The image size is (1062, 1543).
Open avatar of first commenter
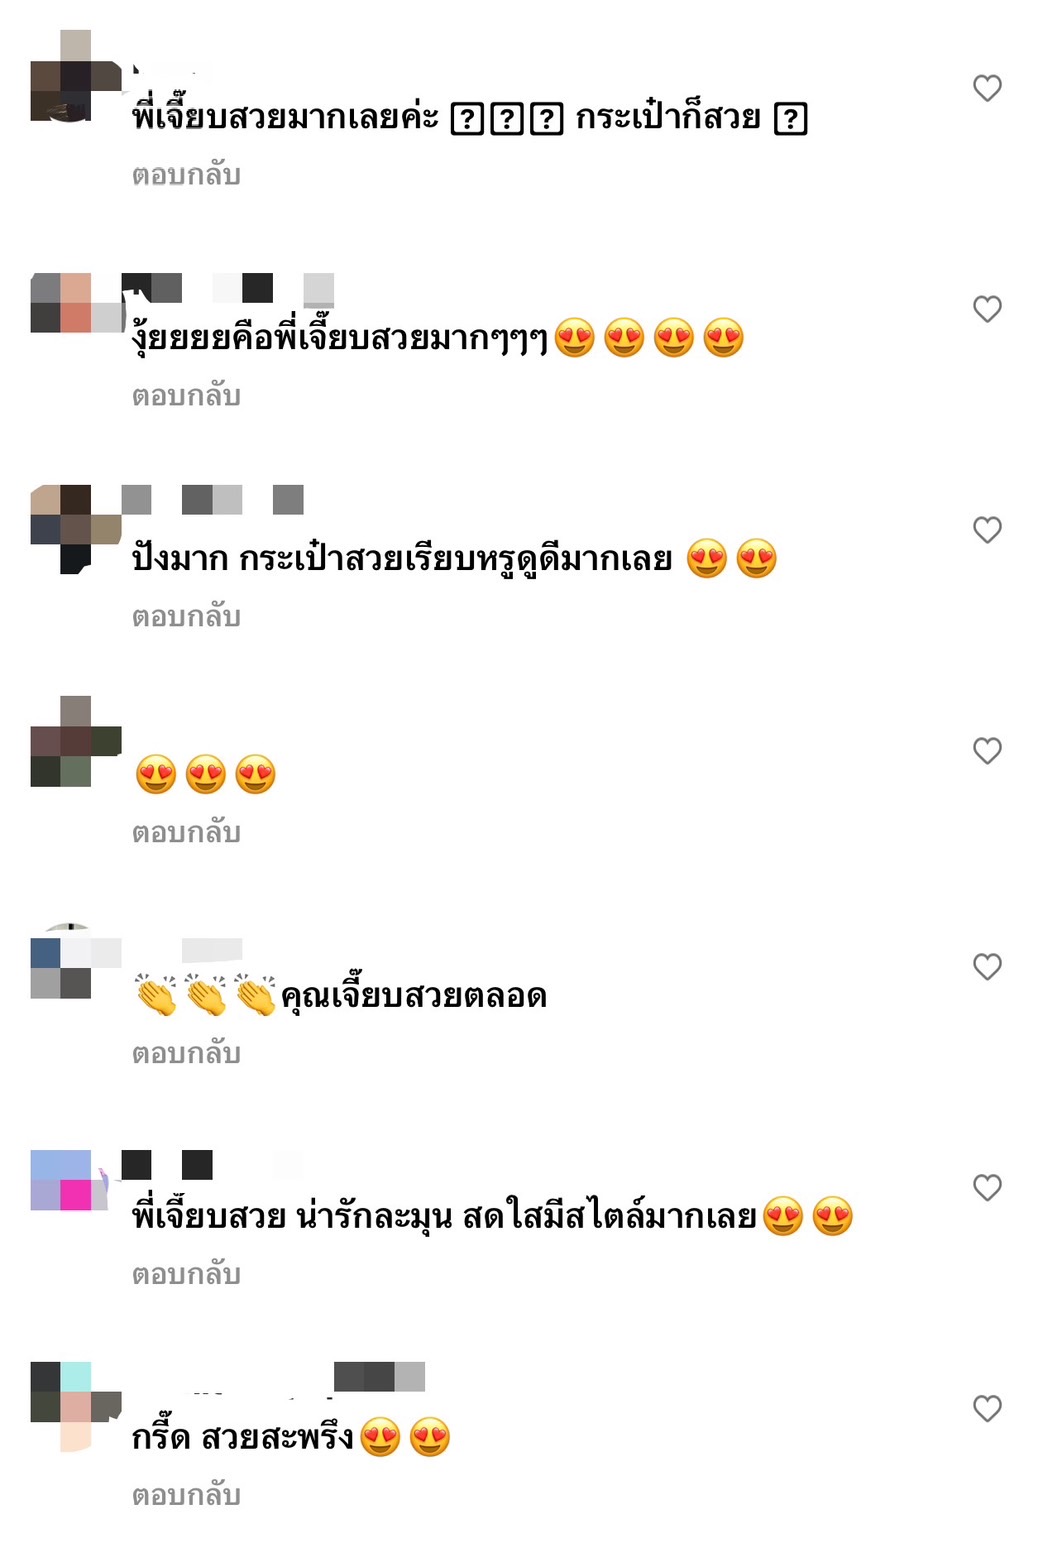click(x=76, y=76)
